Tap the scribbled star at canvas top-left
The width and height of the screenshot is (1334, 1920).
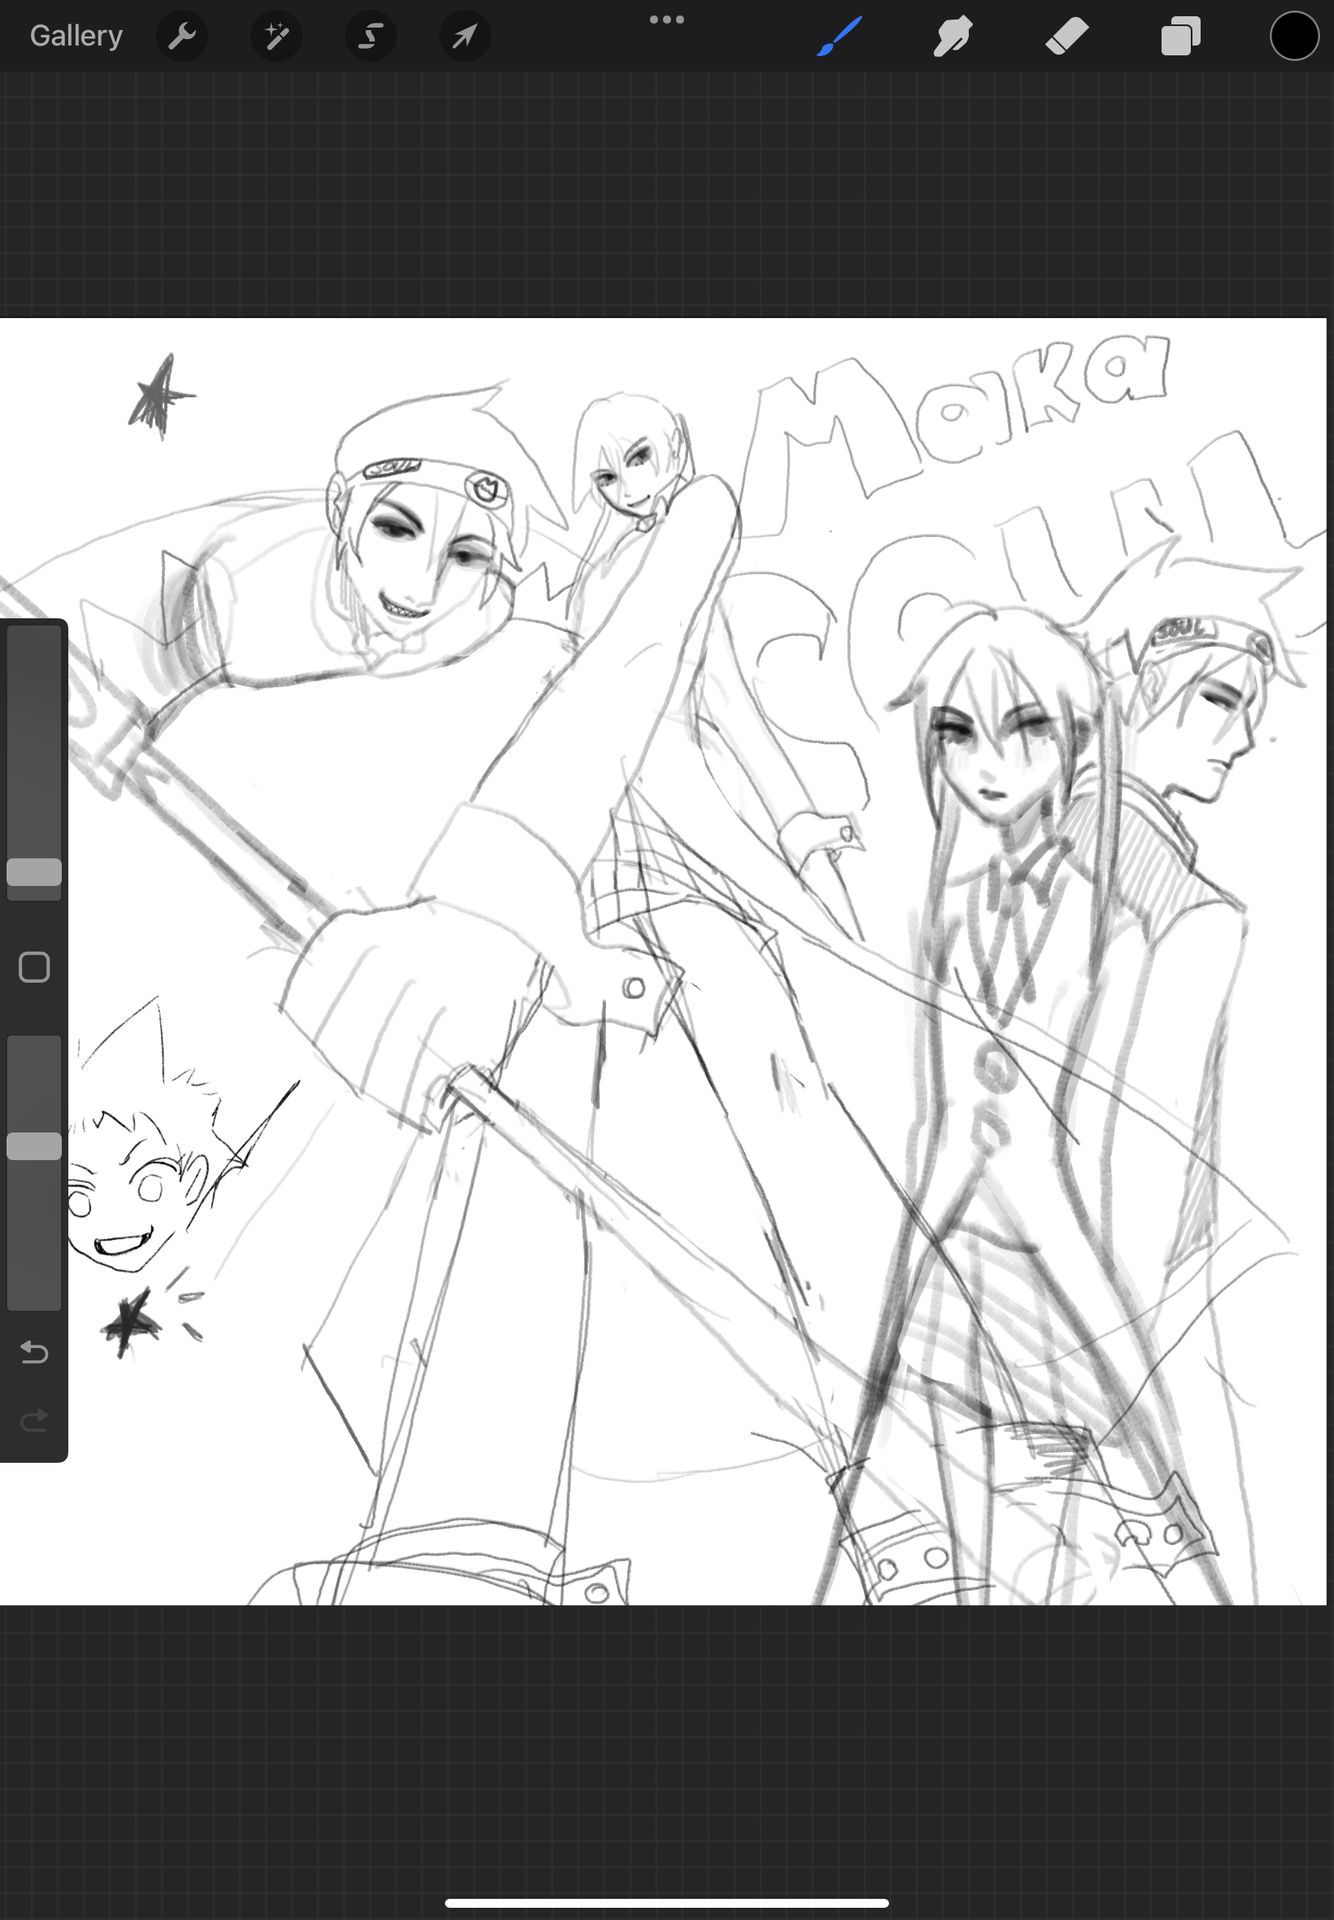(159, 398)
